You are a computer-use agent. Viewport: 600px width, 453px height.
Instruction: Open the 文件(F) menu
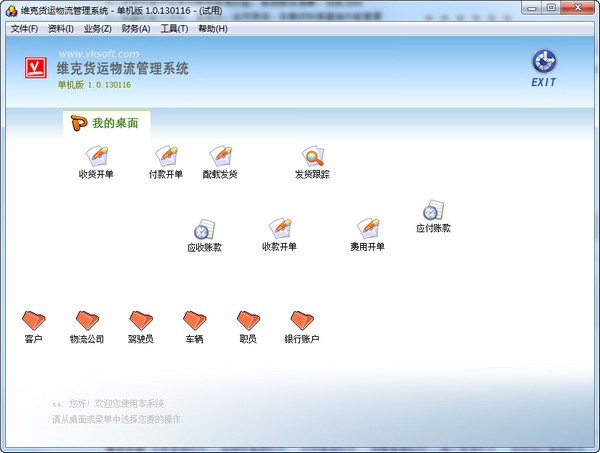click(x=24, y=29)
